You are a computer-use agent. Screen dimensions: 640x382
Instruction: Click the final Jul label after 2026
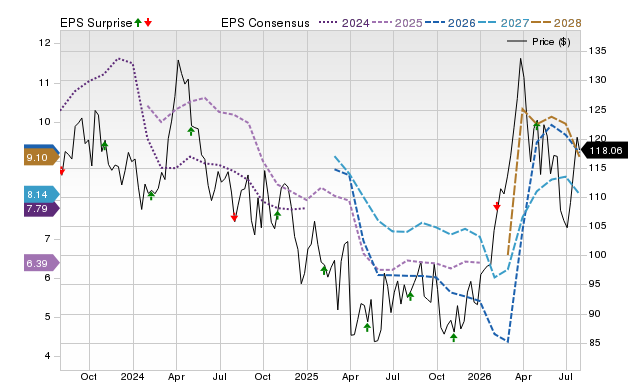tap(566, 376)
